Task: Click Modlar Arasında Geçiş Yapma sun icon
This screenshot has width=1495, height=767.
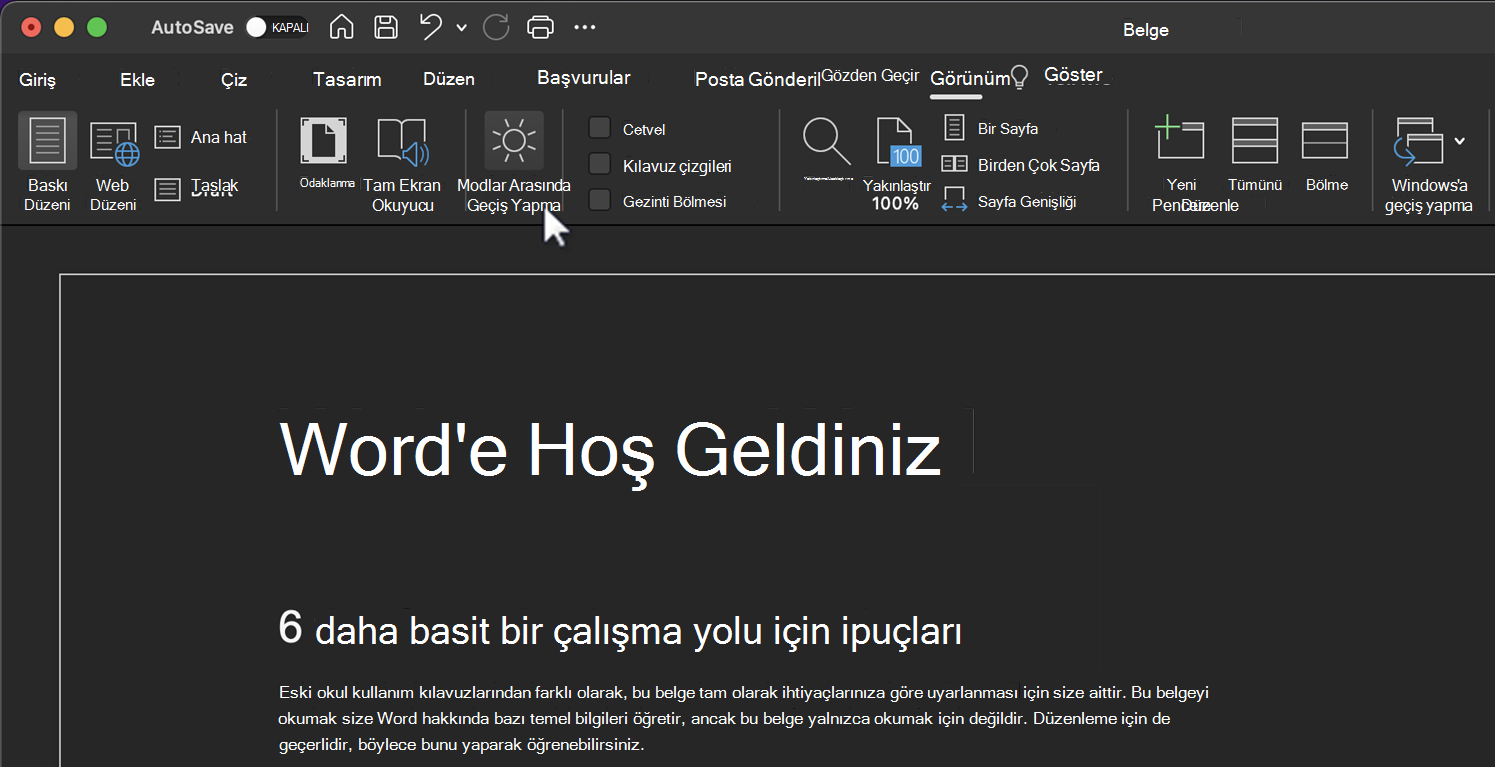Action: point(514,141)
